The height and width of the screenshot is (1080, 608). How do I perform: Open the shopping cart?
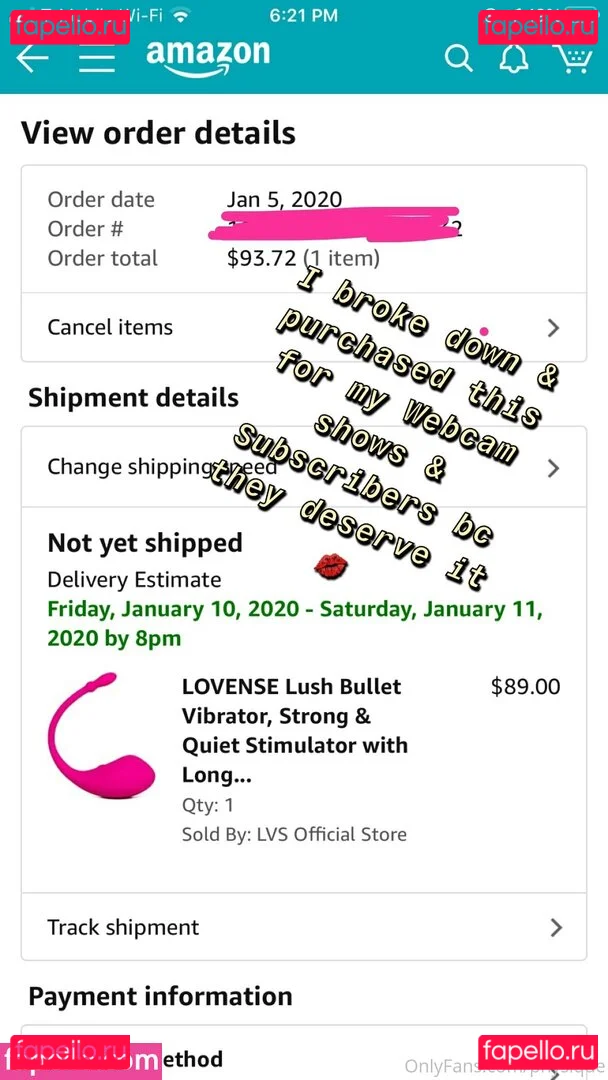point(571,59)
